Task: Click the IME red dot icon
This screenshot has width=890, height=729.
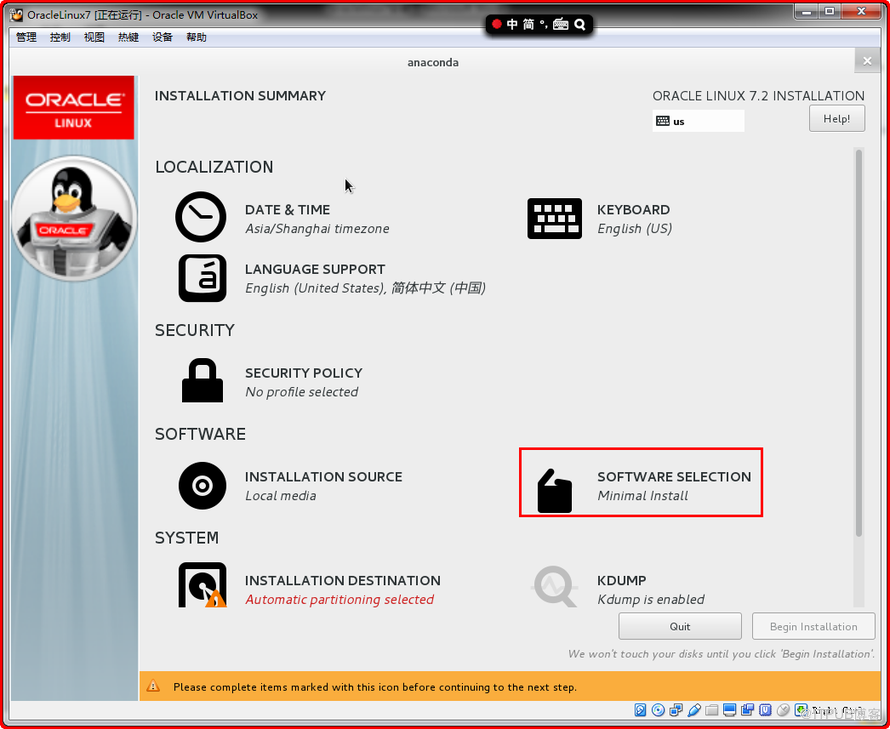Action: click(x=497, y=24)
